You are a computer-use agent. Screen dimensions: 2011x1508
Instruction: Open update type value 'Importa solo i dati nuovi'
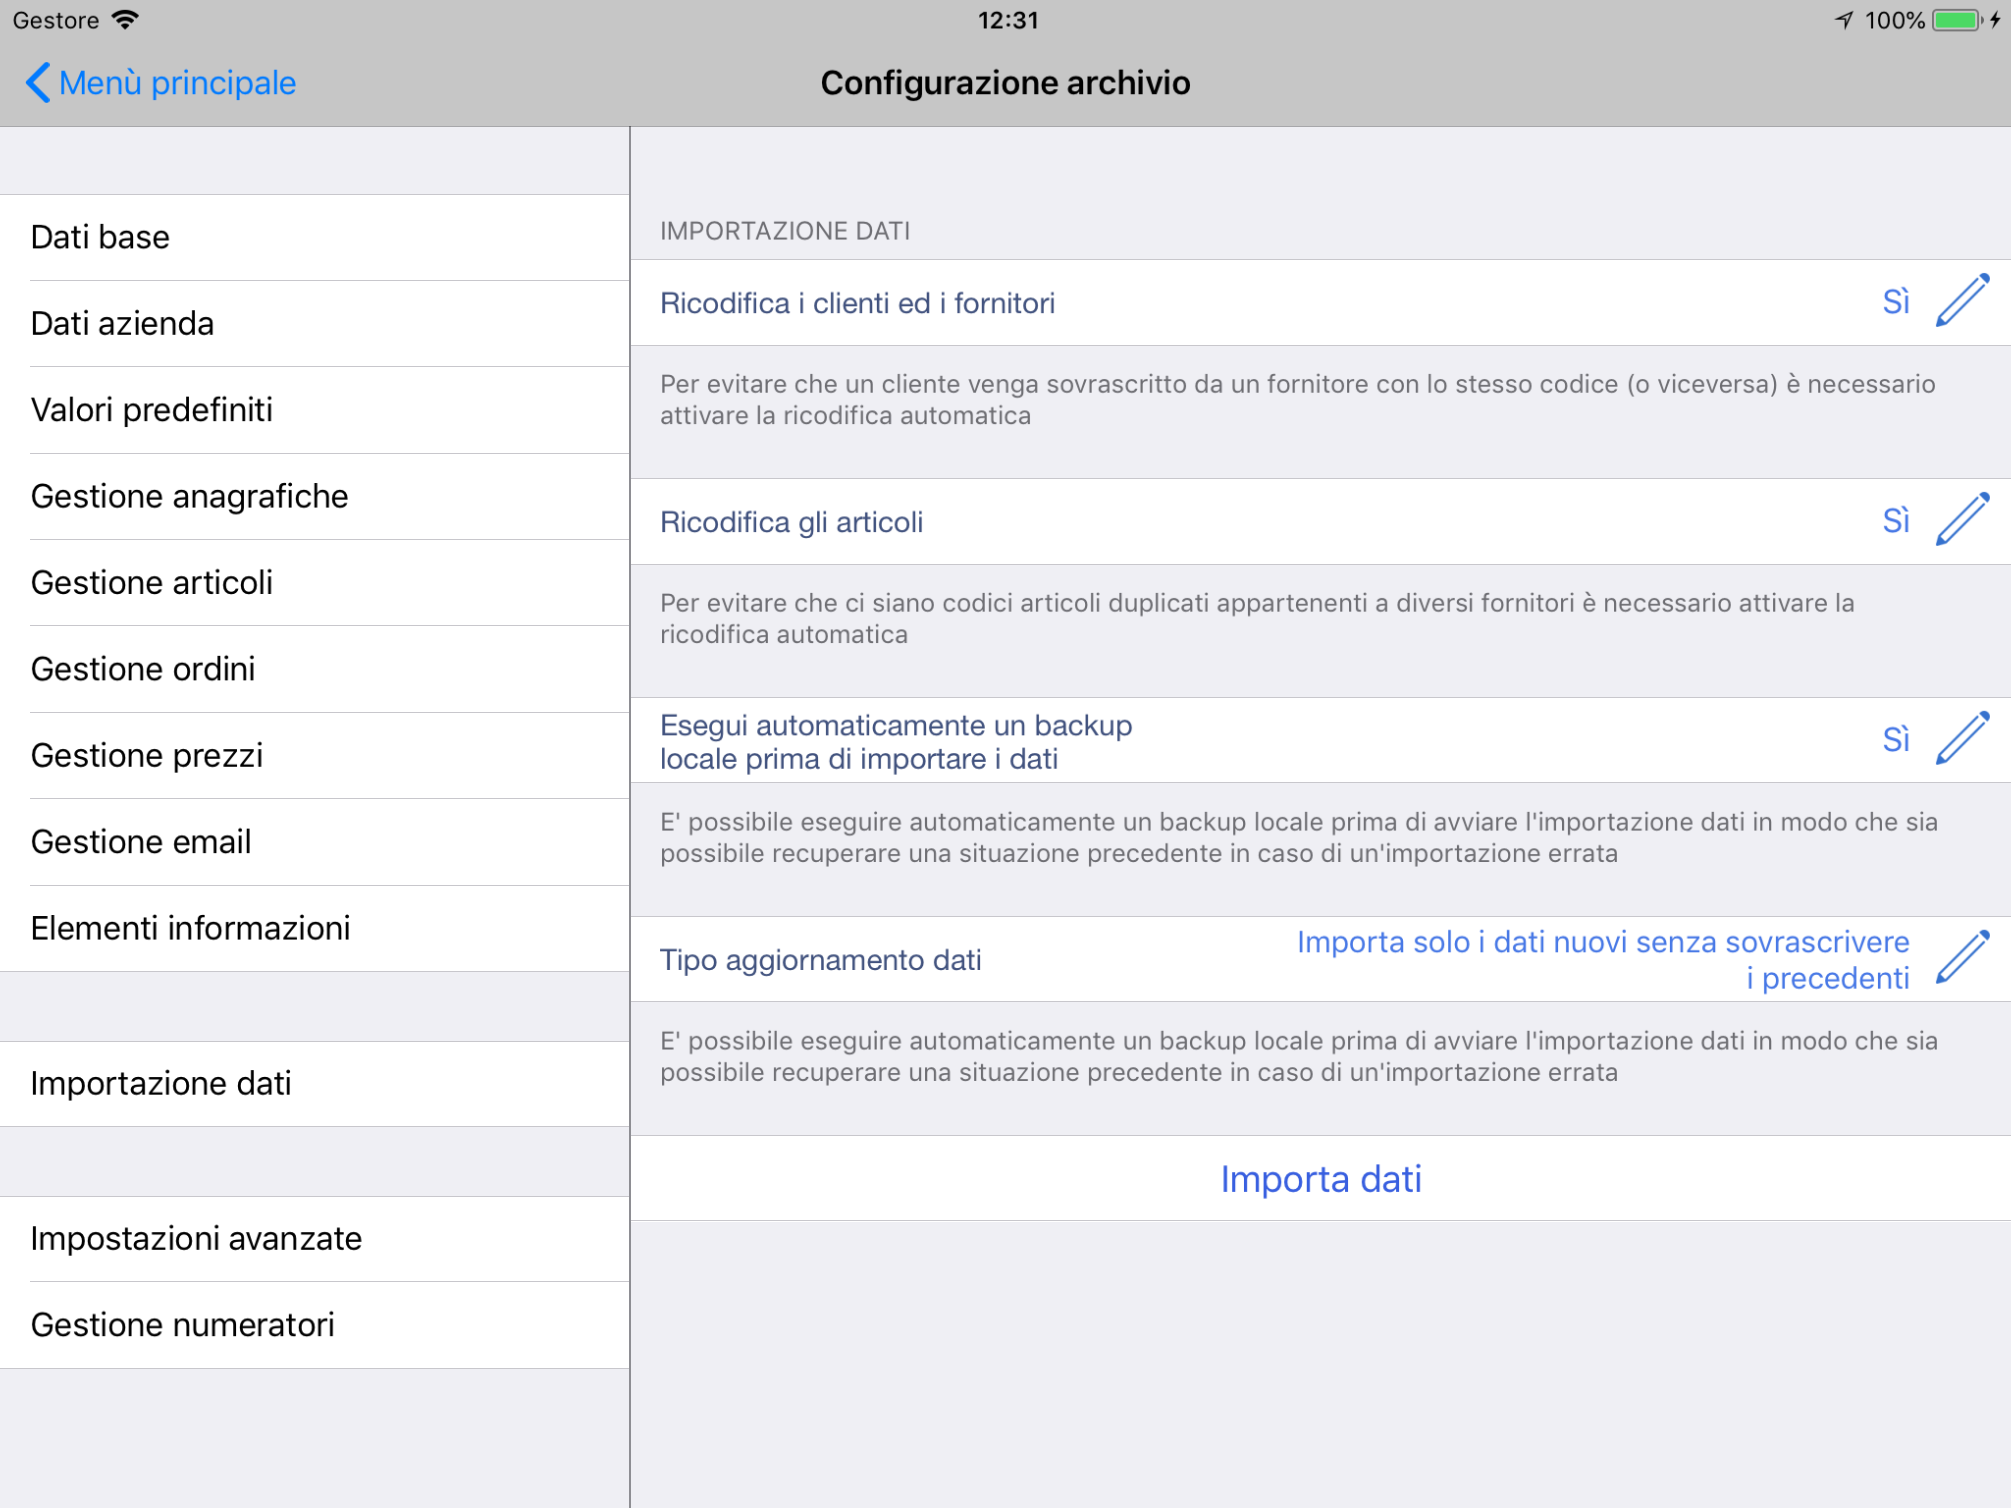1603,959
